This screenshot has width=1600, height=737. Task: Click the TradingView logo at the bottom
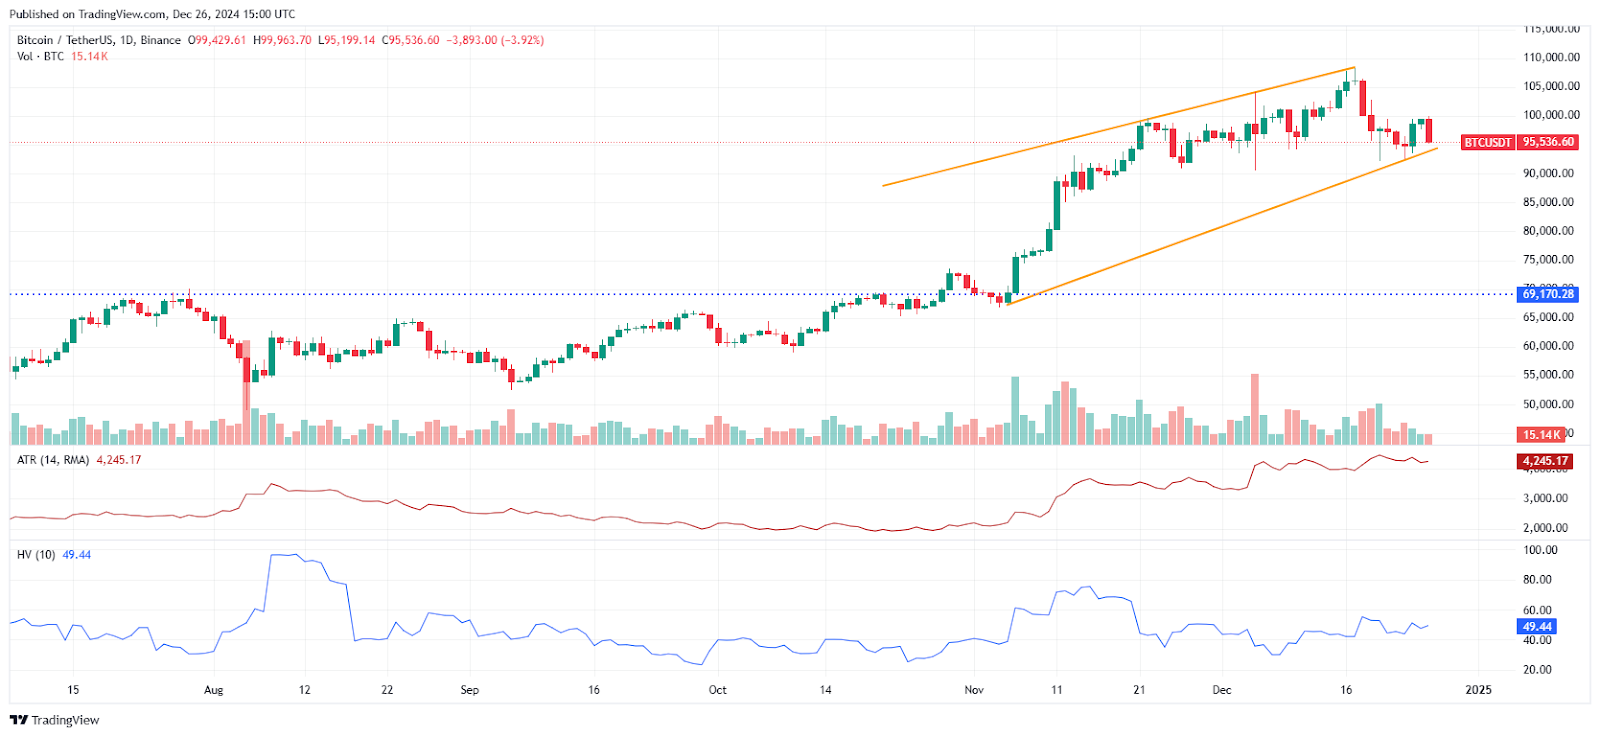click(x=55, y=720)
